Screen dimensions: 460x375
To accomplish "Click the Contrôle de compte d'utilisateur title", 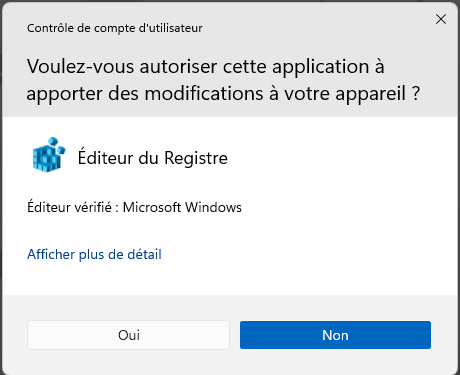I will [115, 28].
